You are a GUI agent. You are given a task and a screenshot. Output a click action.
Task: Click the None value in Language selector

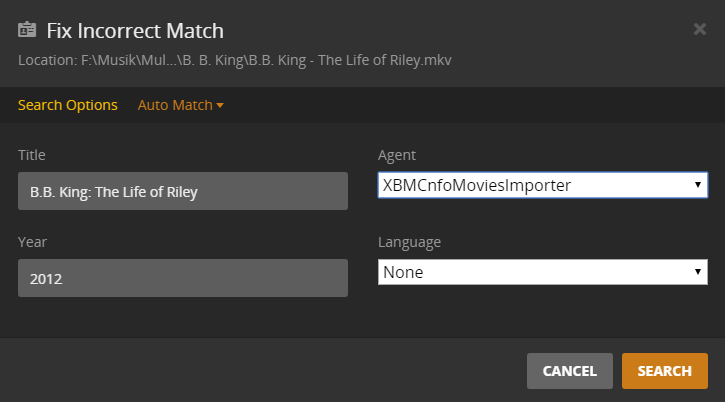click(x=403, y=272)
